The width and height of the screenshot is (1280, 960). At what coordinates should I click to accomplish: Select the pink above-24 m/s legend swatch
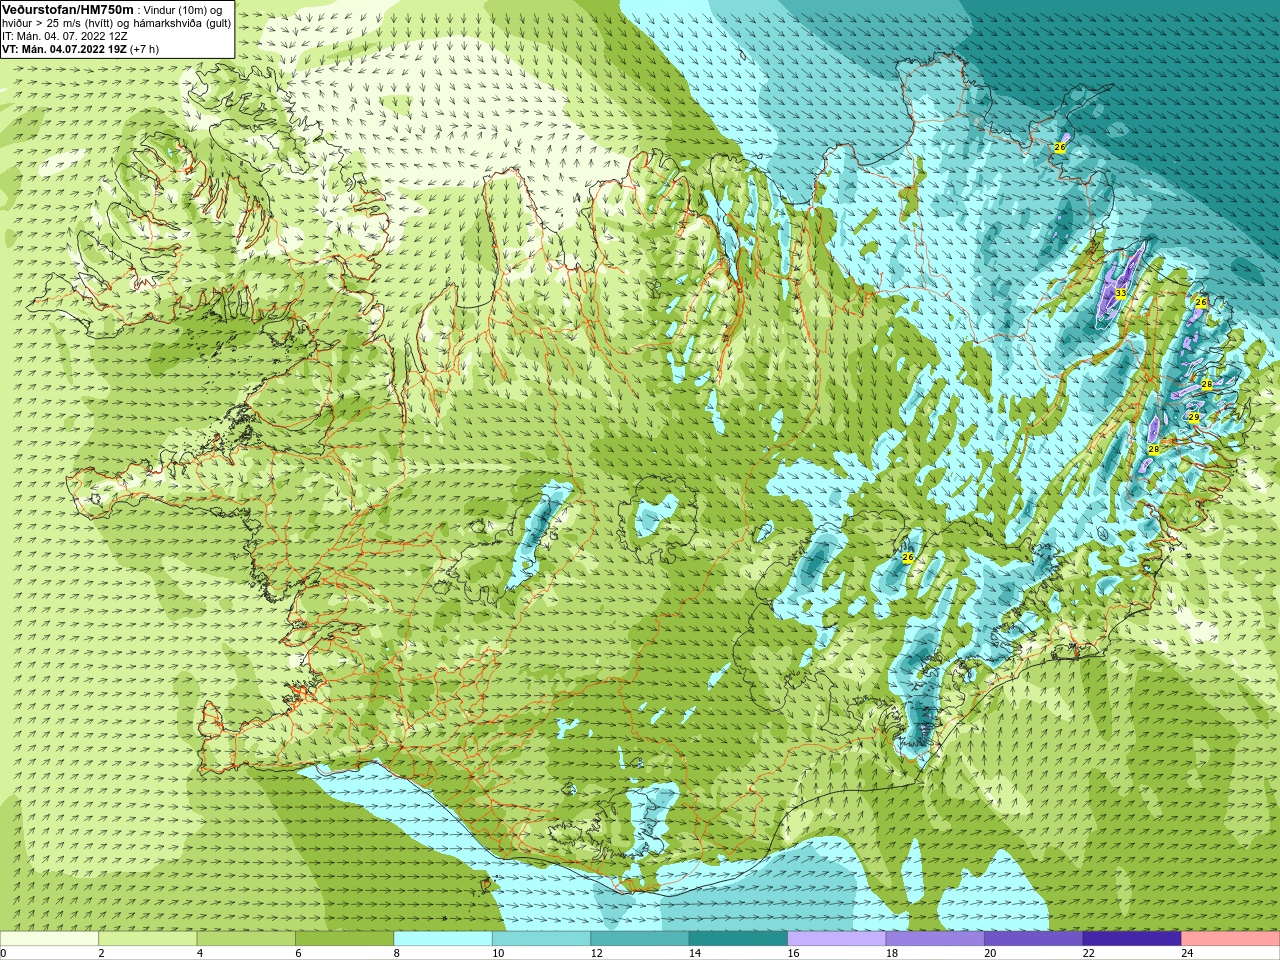[x=1231, y=939]
